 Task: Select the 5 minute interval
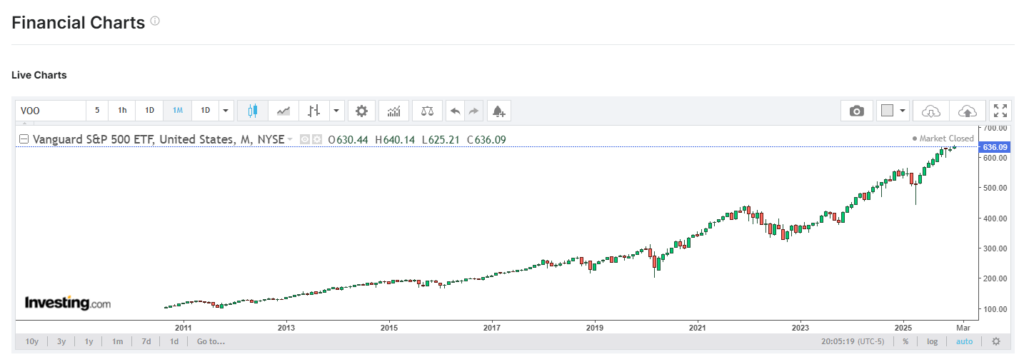[97, 110]
